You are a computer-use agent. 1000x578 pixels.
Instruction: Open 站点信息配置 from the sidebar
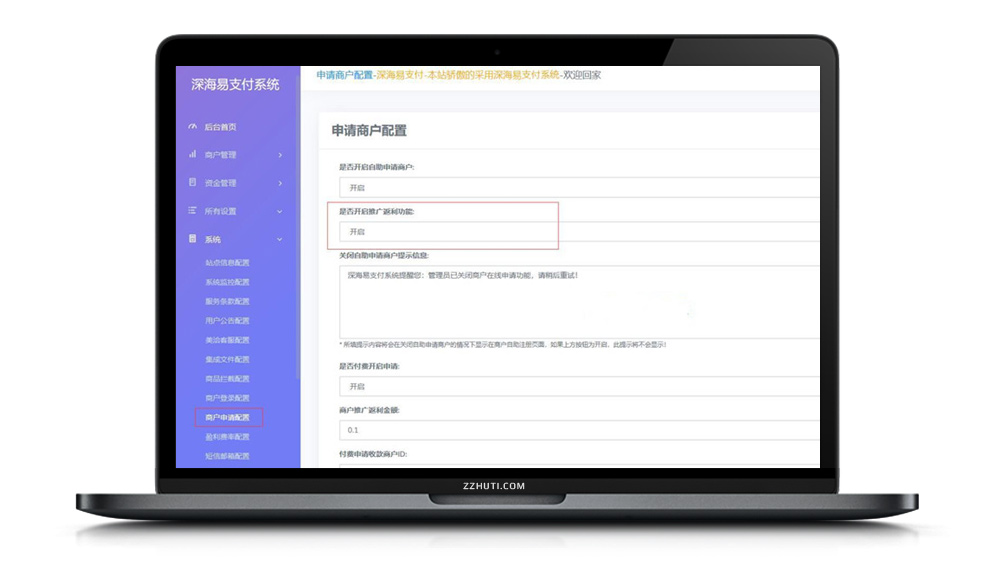click(227, 262)
